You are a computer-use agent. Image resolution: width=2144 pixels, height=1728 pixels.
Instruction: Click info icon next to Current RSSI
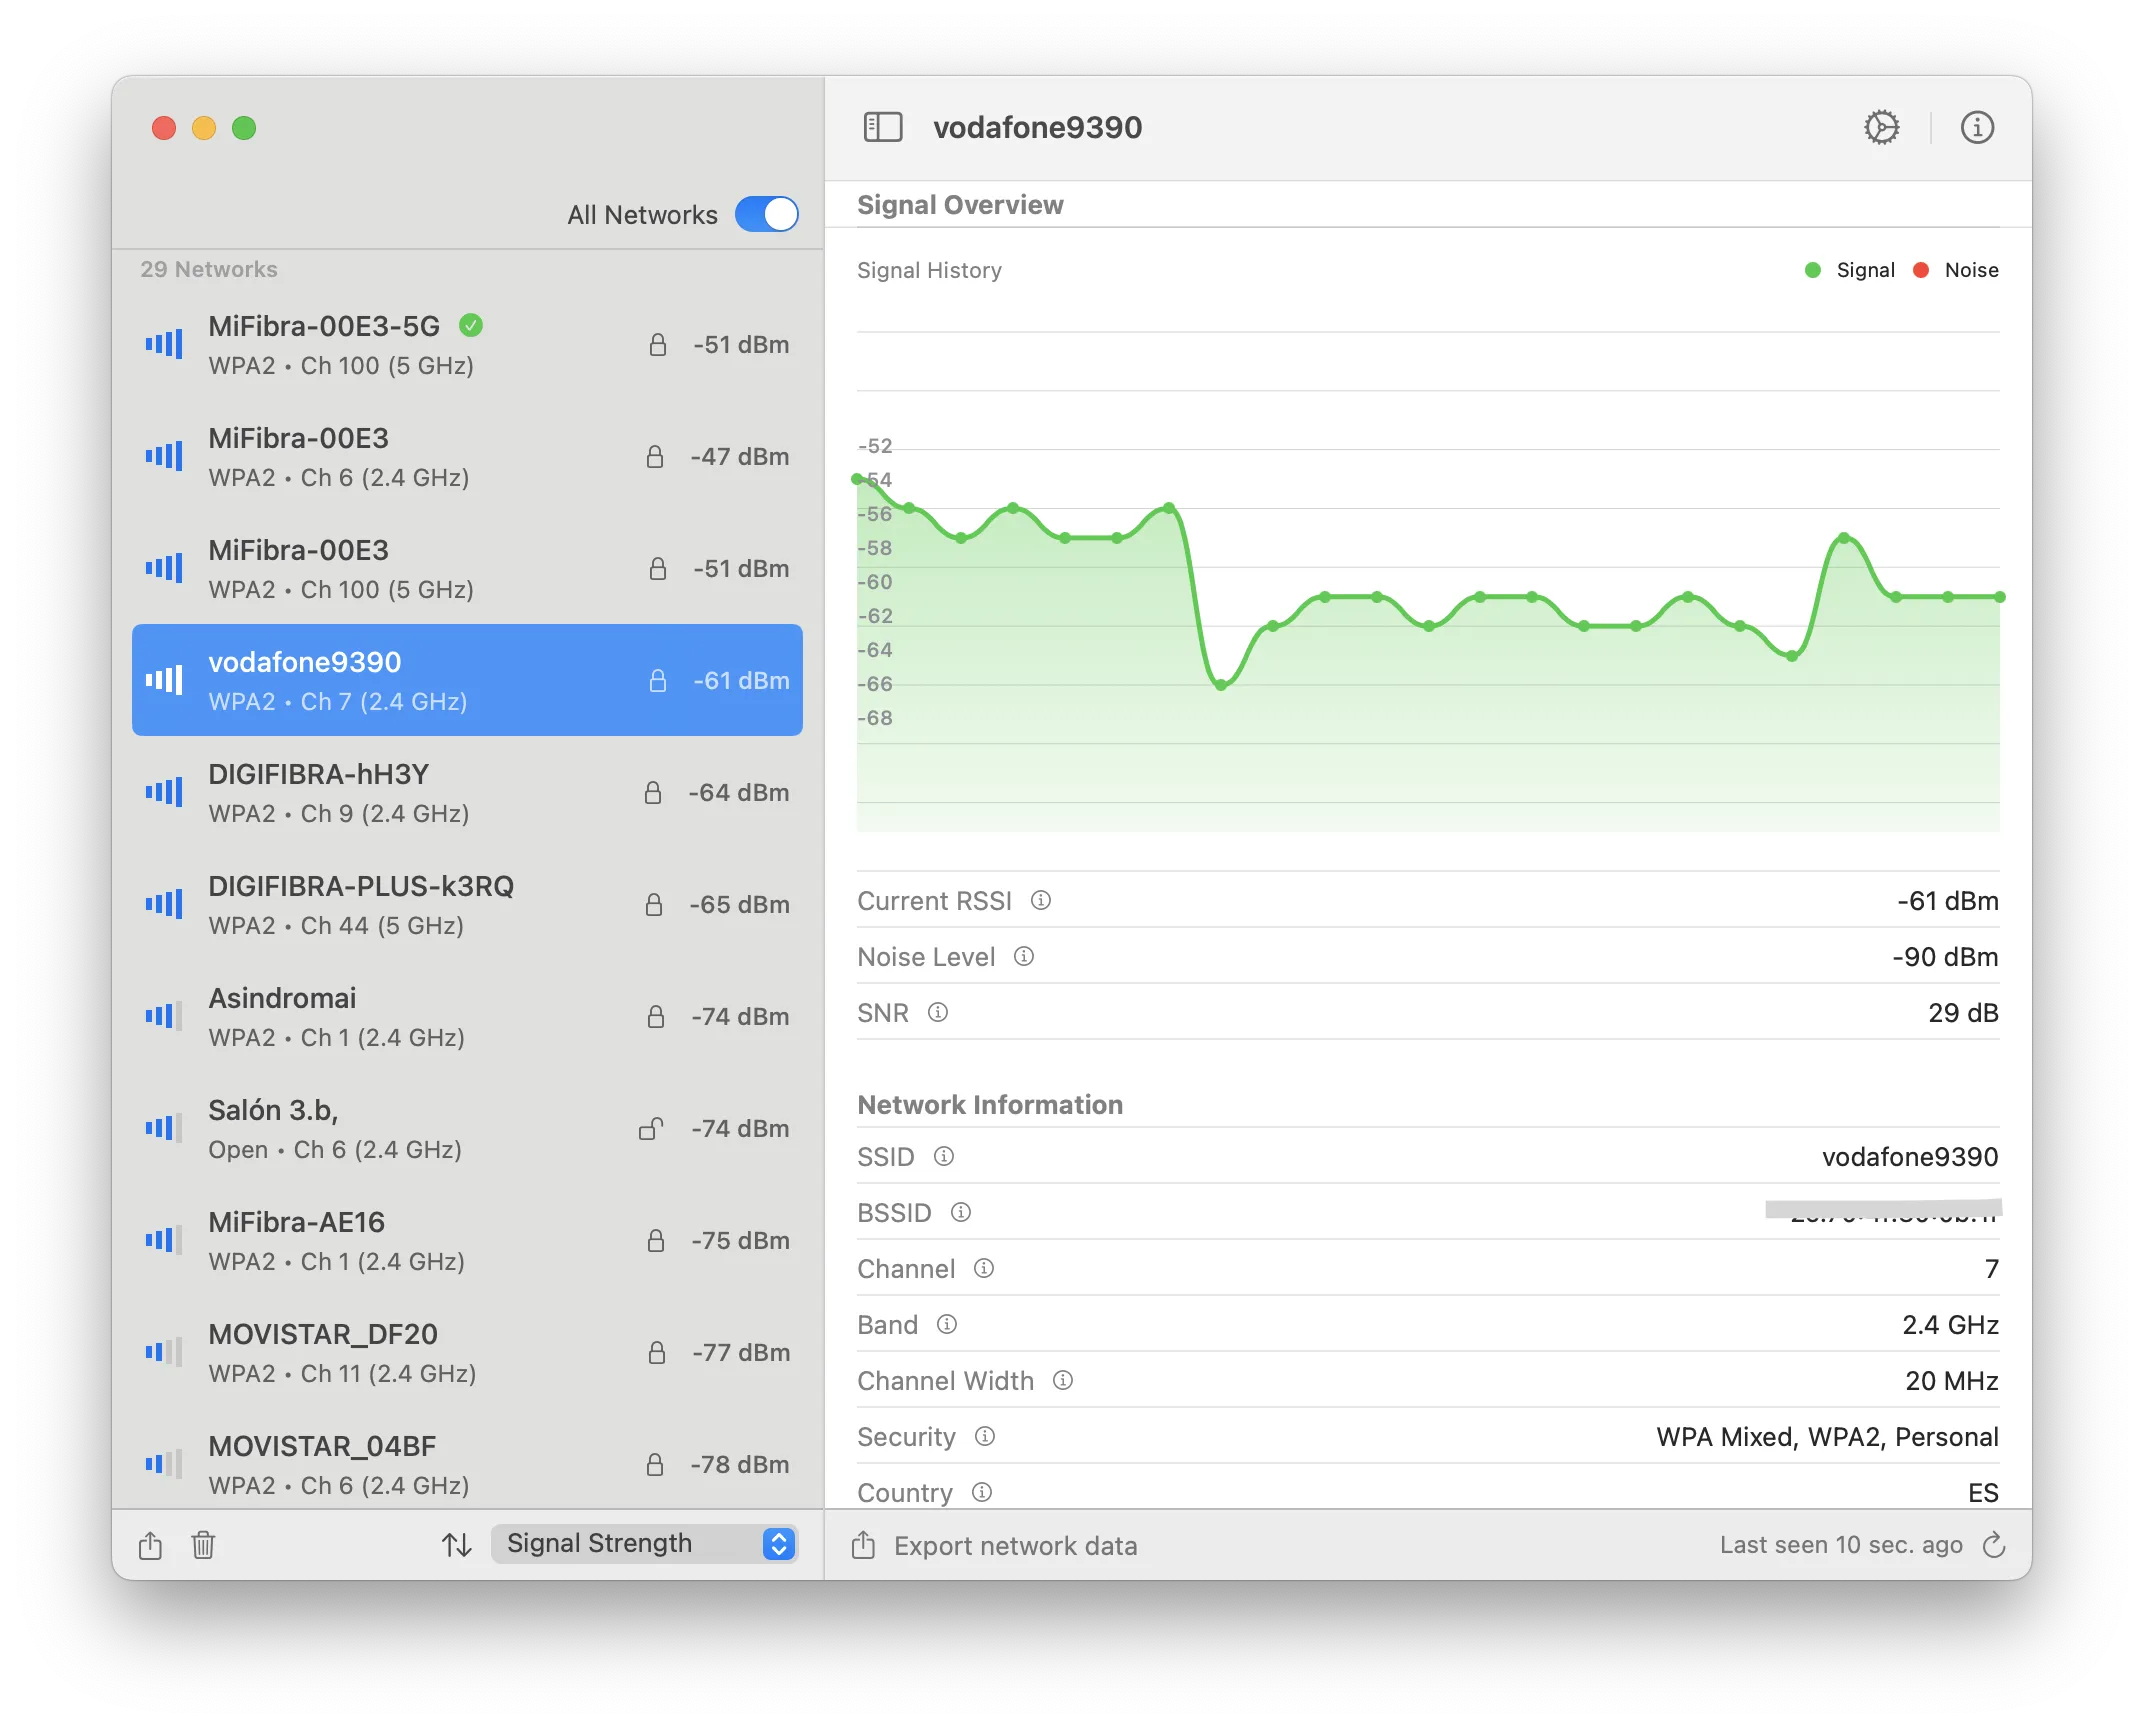(1041, 900)
